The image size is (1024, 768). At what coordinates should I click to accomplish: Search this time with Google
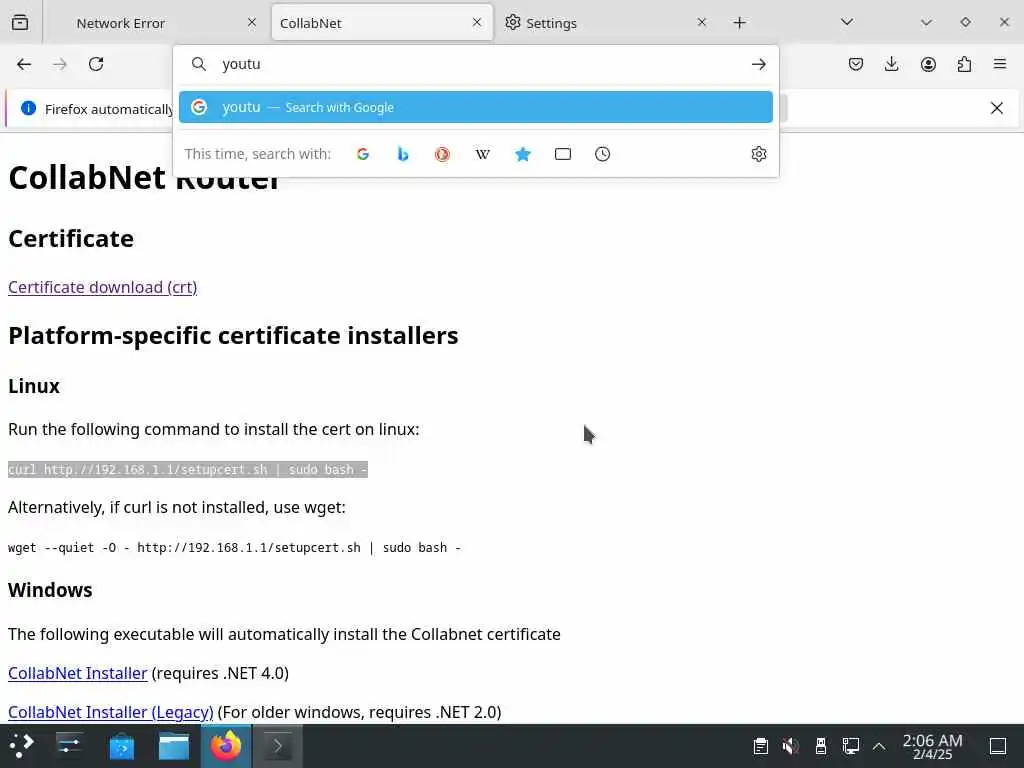point(362,154)
